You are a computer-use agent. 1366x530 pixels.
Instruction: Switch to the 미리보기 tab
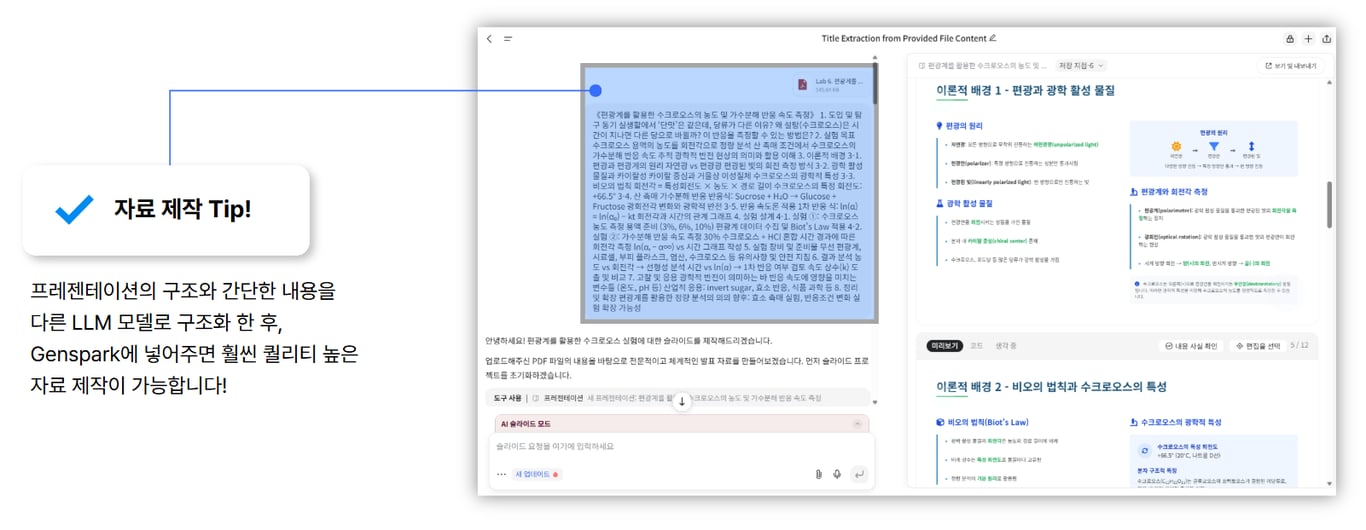pos(943,346)
